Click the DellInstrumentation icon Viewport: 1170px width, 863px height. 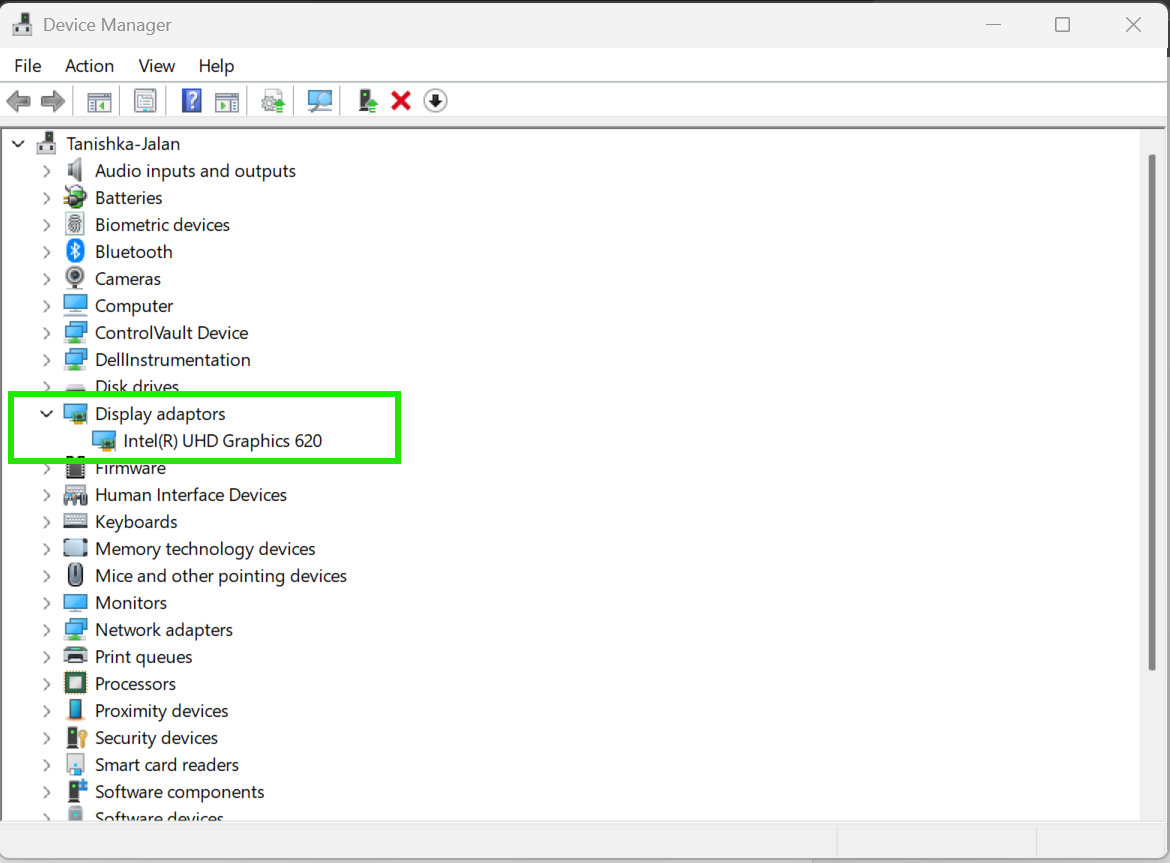pyautogui.click(x=75, y=359)
